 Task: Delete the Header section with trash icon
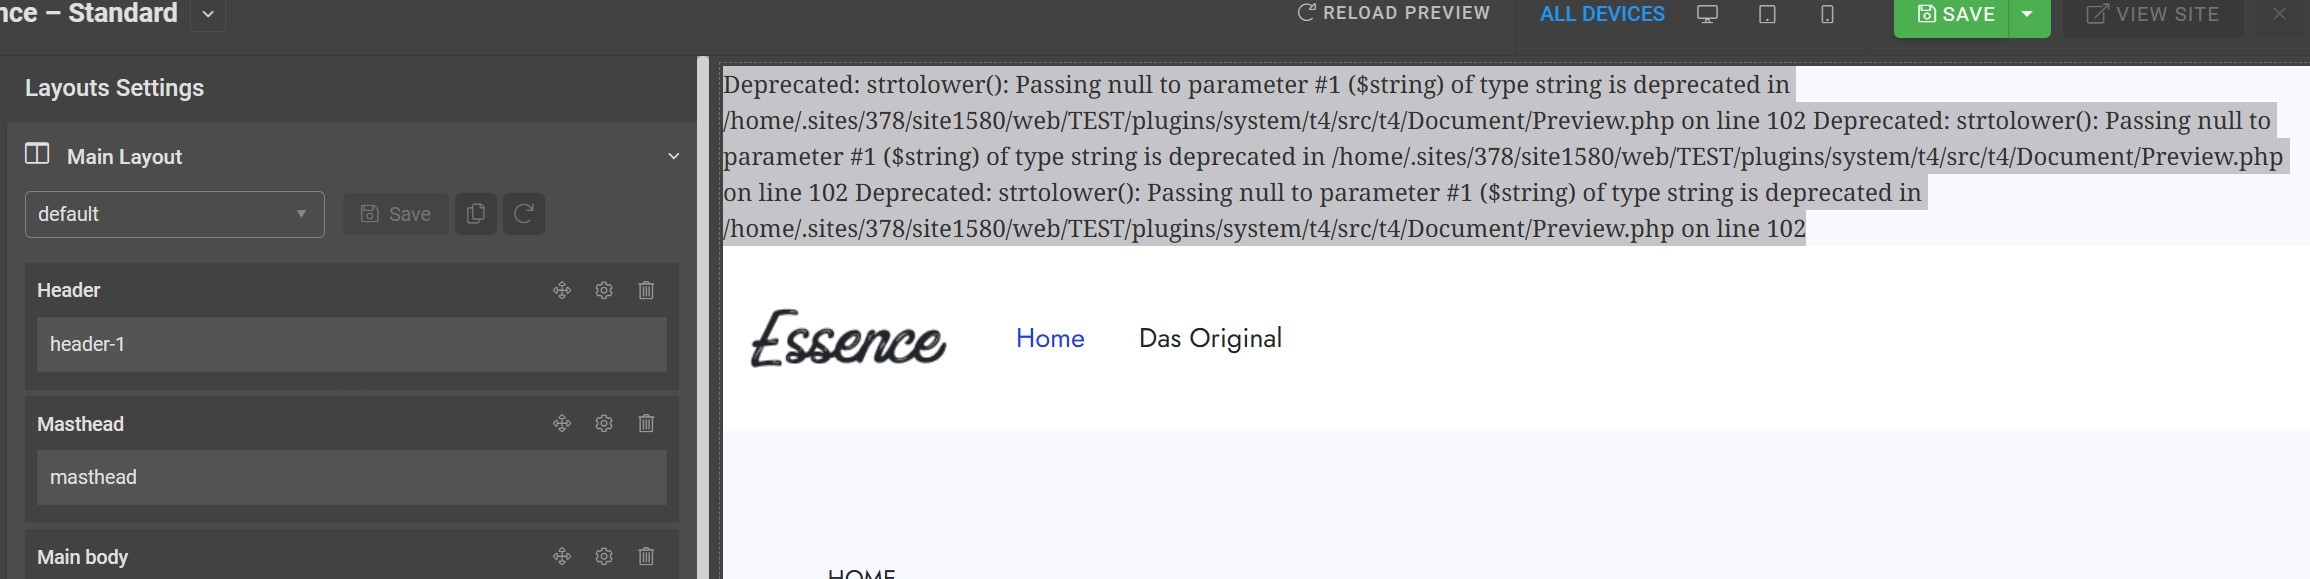pos(646,290)
